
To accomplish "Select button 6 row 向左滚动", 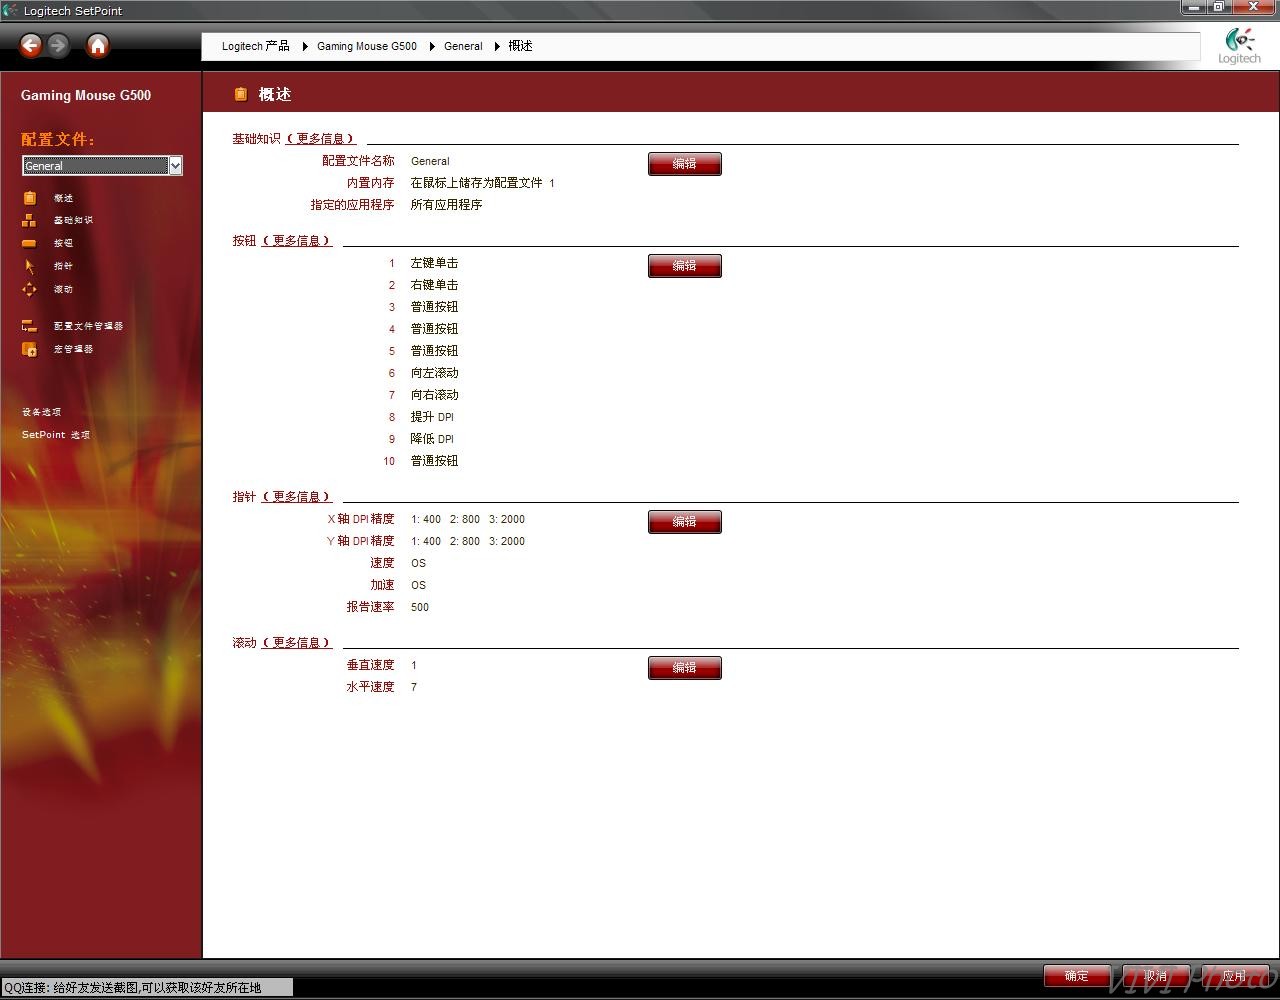I will pos(434,373).
